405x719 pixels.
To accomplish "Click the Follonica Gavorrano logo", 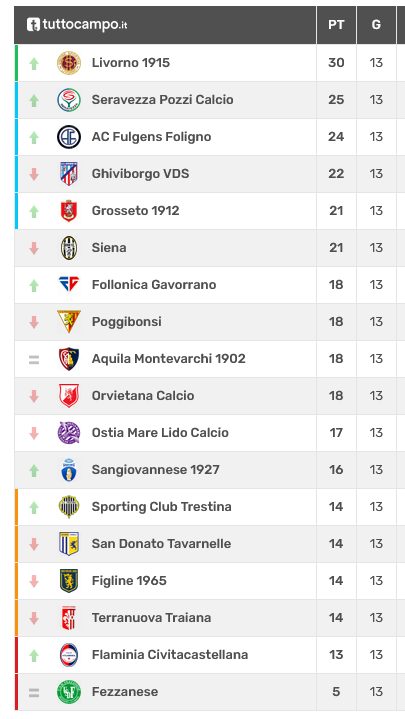I will pos(69,284).
